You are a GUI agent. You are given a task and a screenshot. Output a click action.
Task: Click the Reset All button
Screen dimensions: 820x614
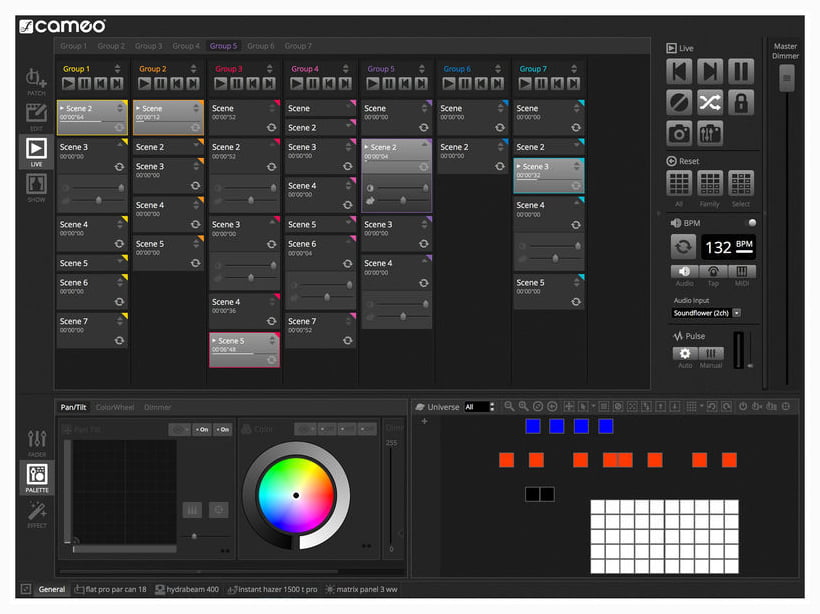[x=680, y=184]
